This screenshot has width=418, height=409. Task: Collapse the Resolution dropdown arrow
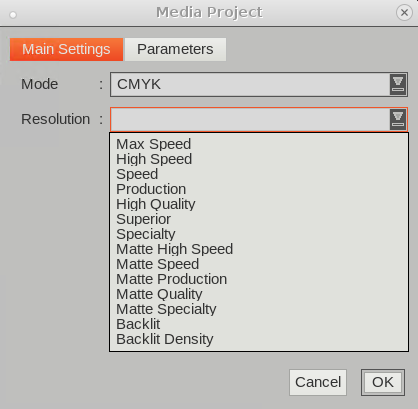[x=398, y=120]
